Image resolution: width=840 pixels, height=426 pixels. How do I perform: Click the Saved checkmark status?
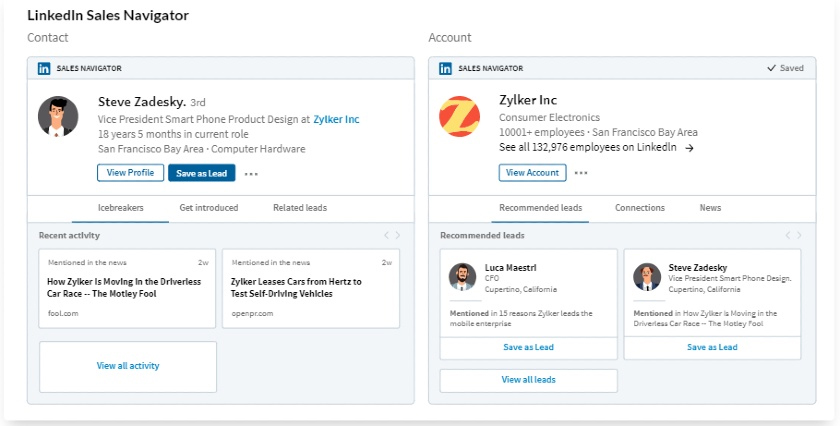pyautogui.click(x=785, y=68)
